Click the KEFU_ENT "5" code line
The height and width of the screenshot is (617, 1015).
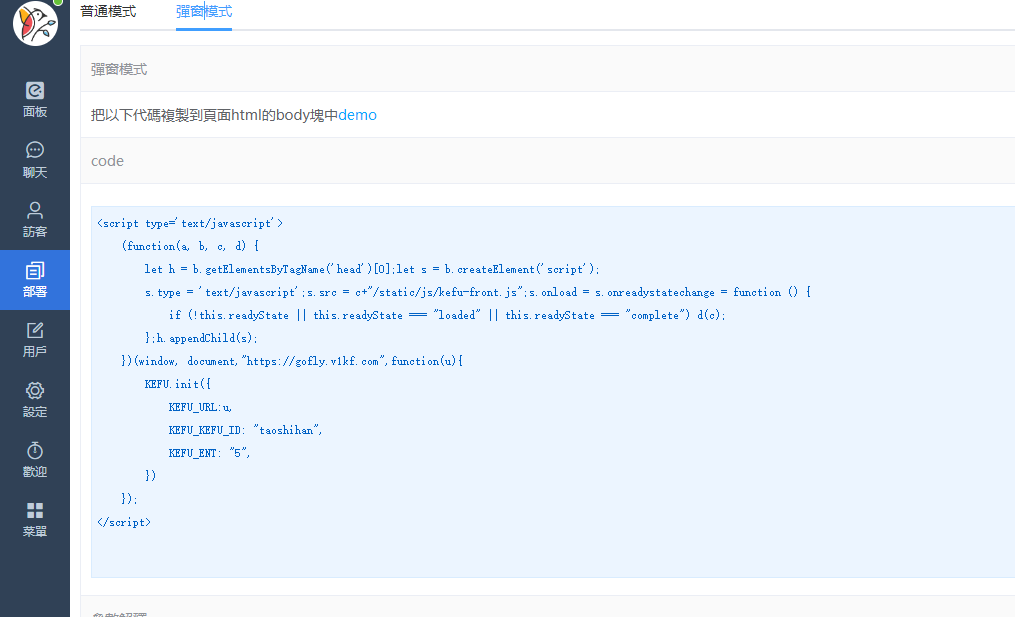pos(209,453)
